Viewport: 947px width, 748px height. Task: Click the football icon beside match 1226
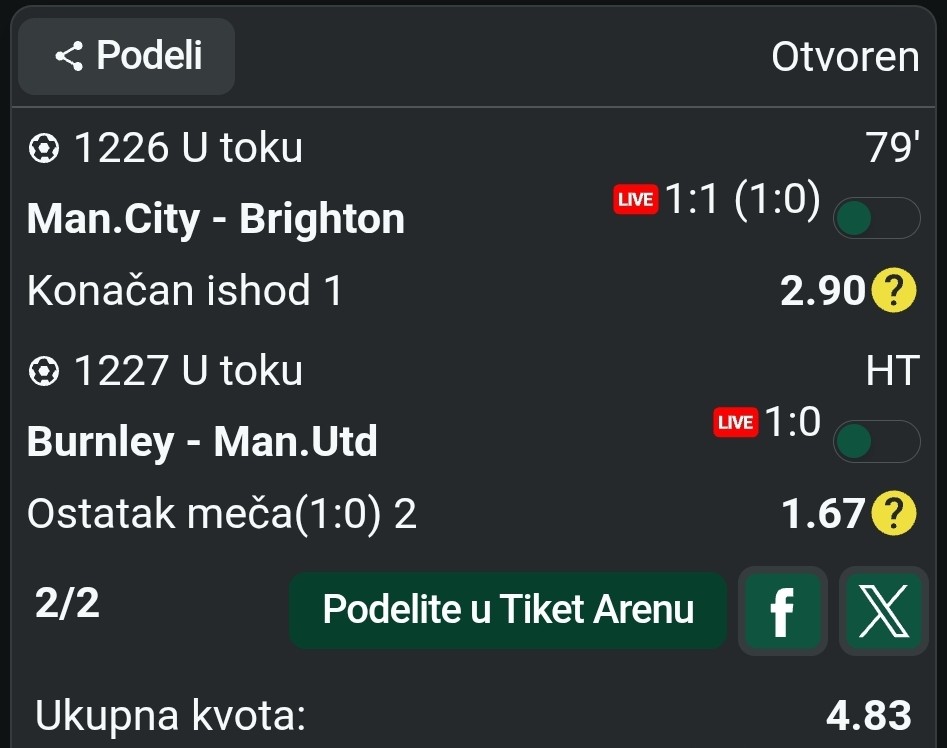coord(43,149)
